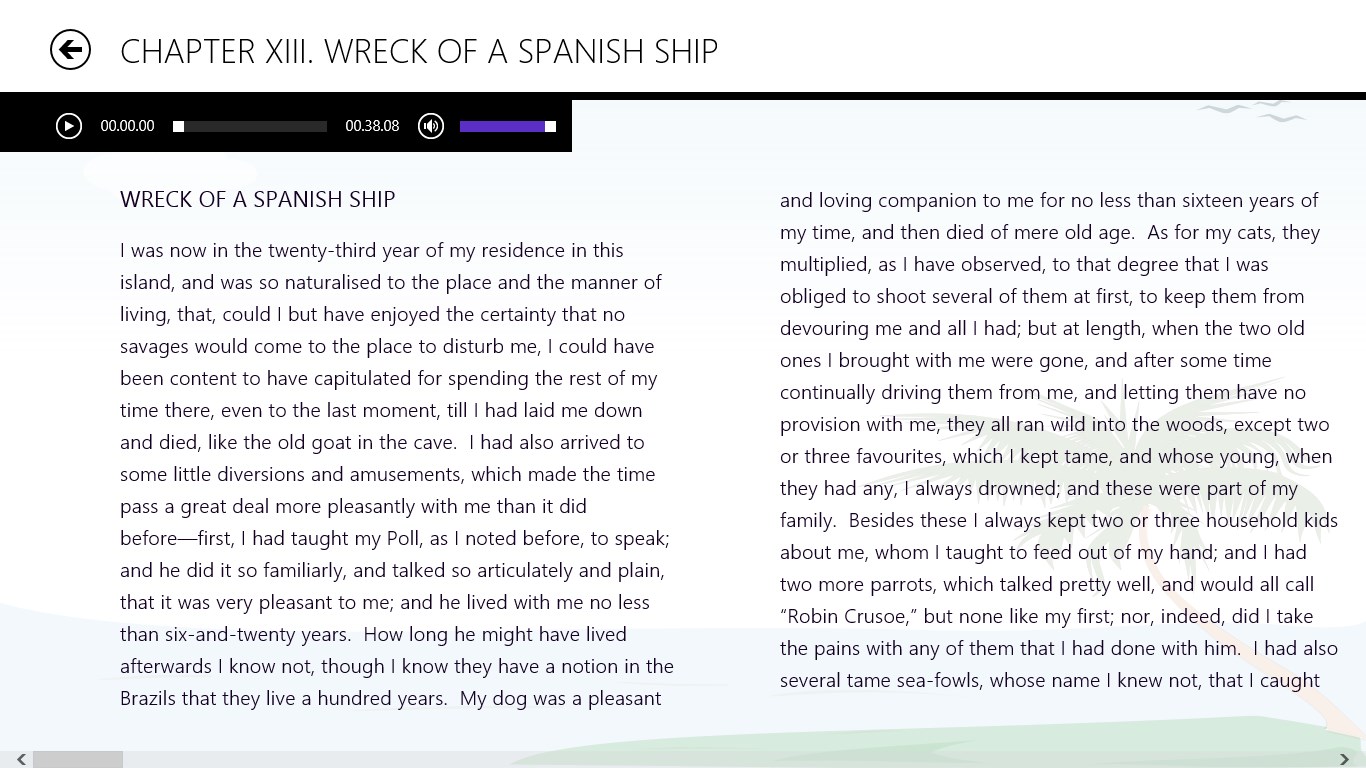Image resolution: width=1366 pixels, height=768 pixels.
Task: Mute the audio with speaker icon
Action: (x=431, y=126)
